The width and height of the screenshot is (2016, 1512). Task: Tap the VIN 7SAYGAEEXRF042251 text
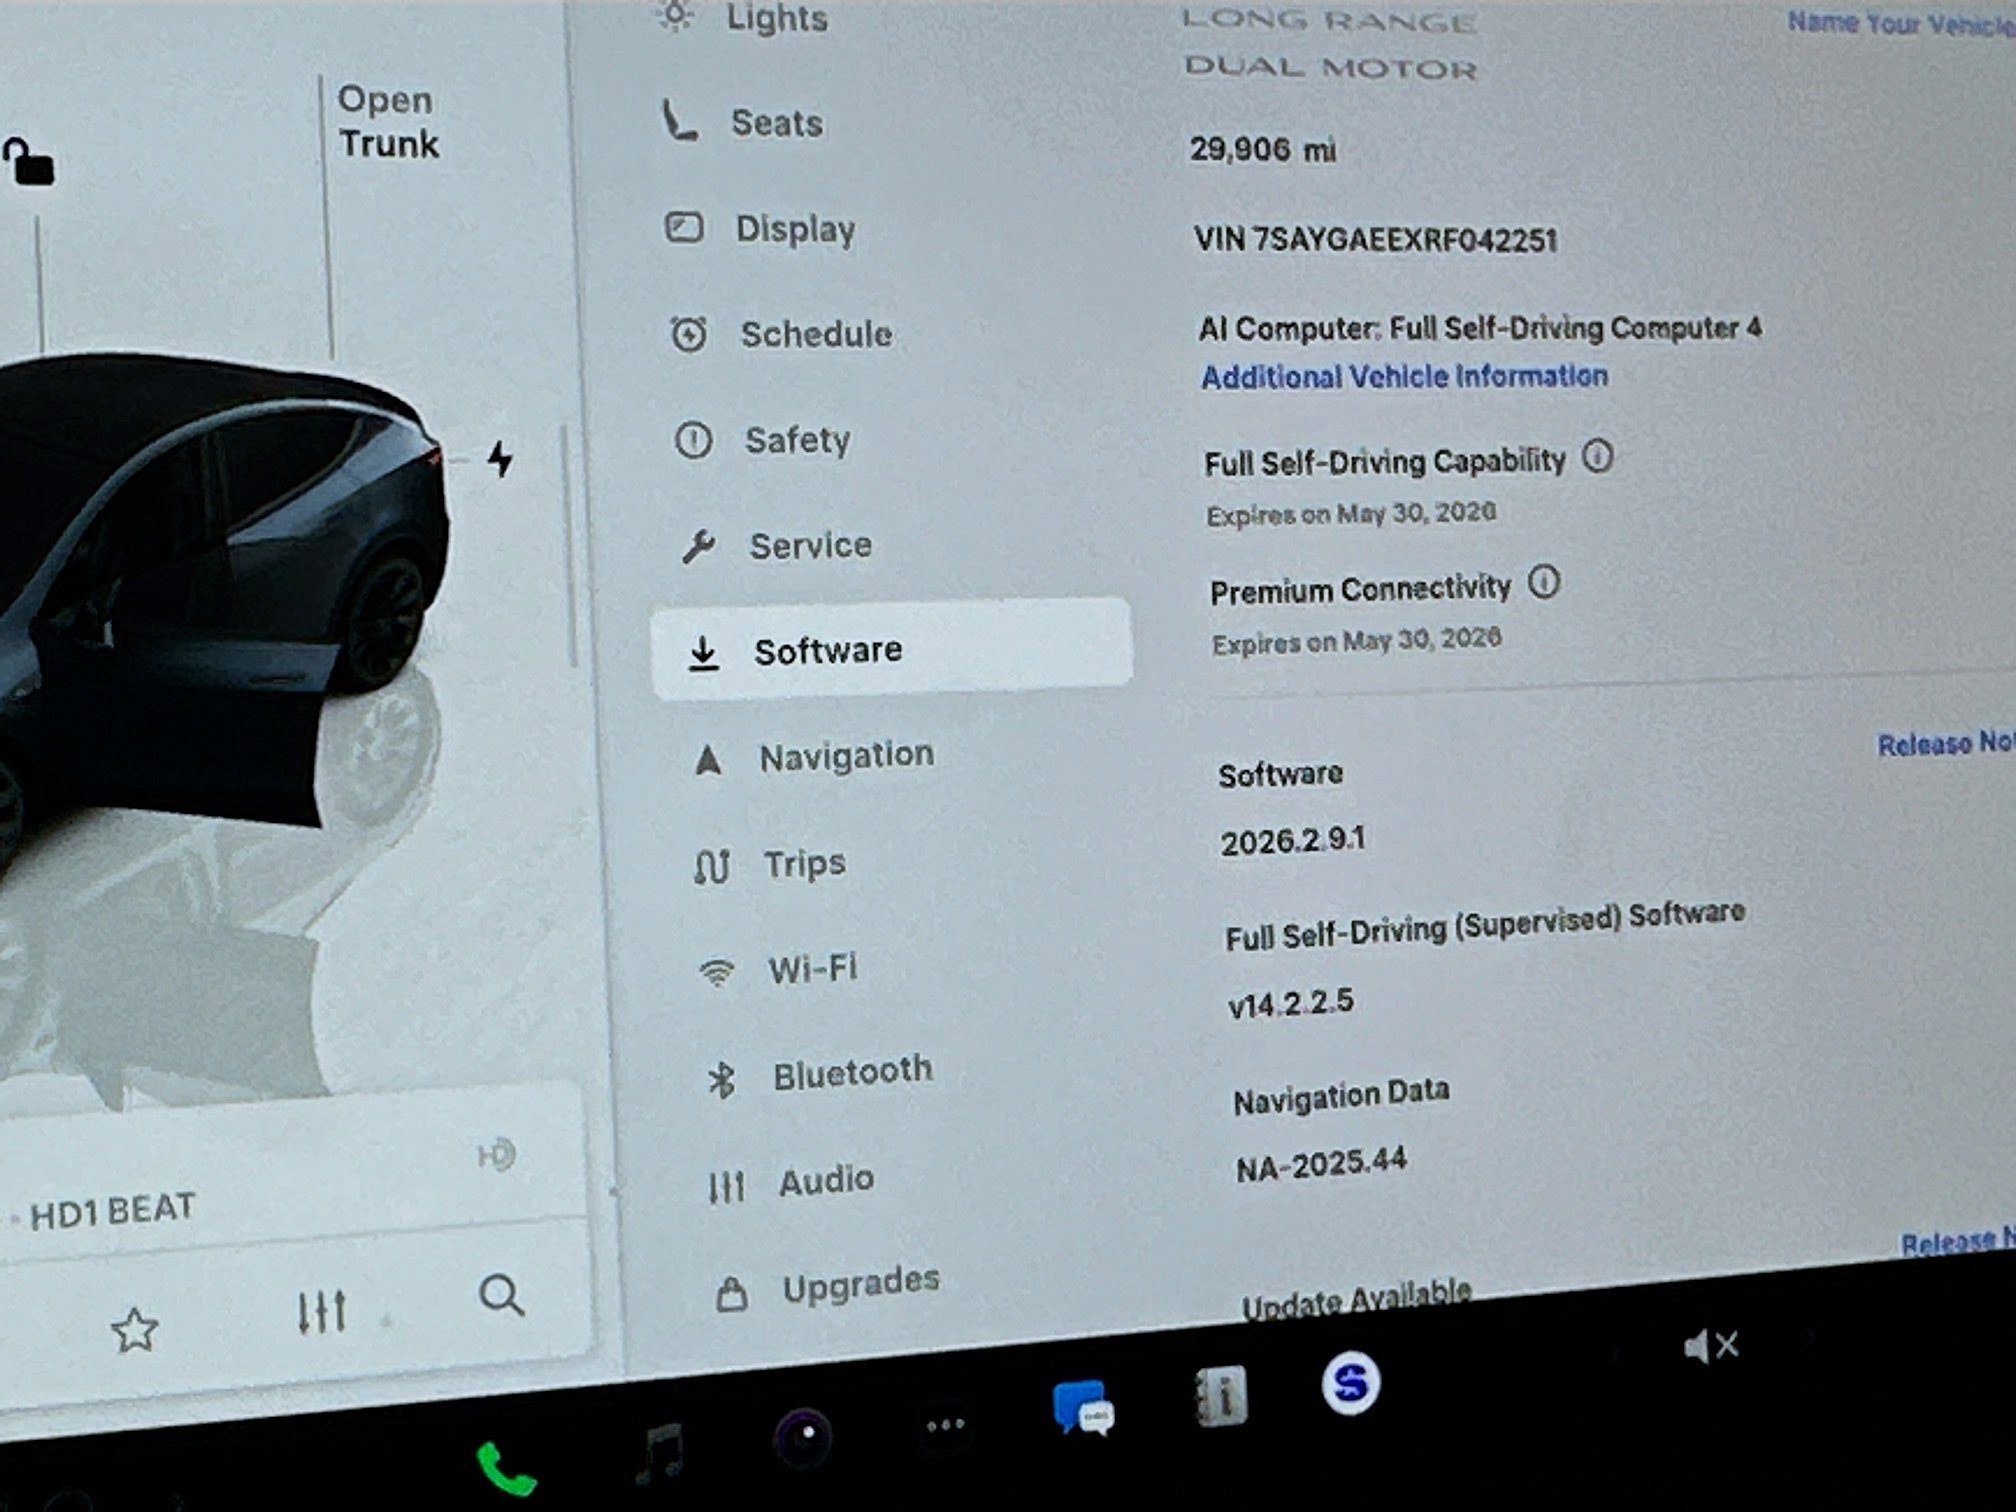[1375, 240]
